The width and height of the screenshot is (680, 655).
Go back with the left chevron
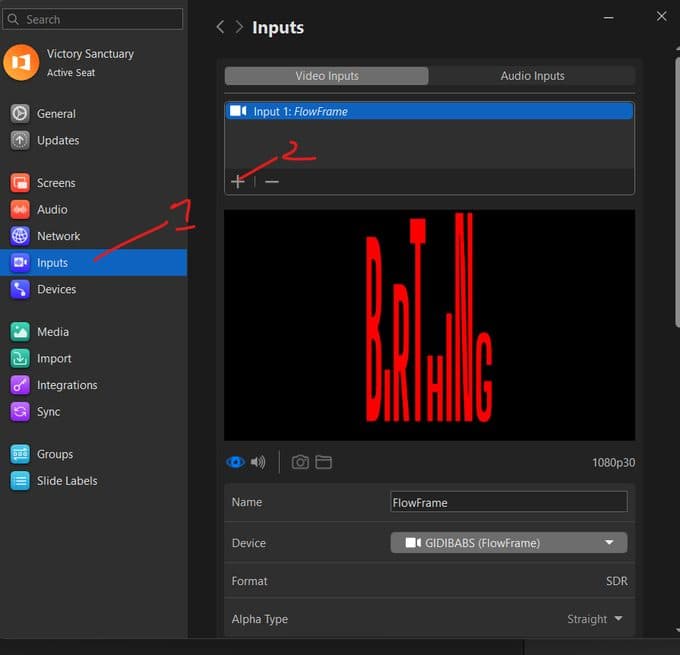(x=220, y=27)
